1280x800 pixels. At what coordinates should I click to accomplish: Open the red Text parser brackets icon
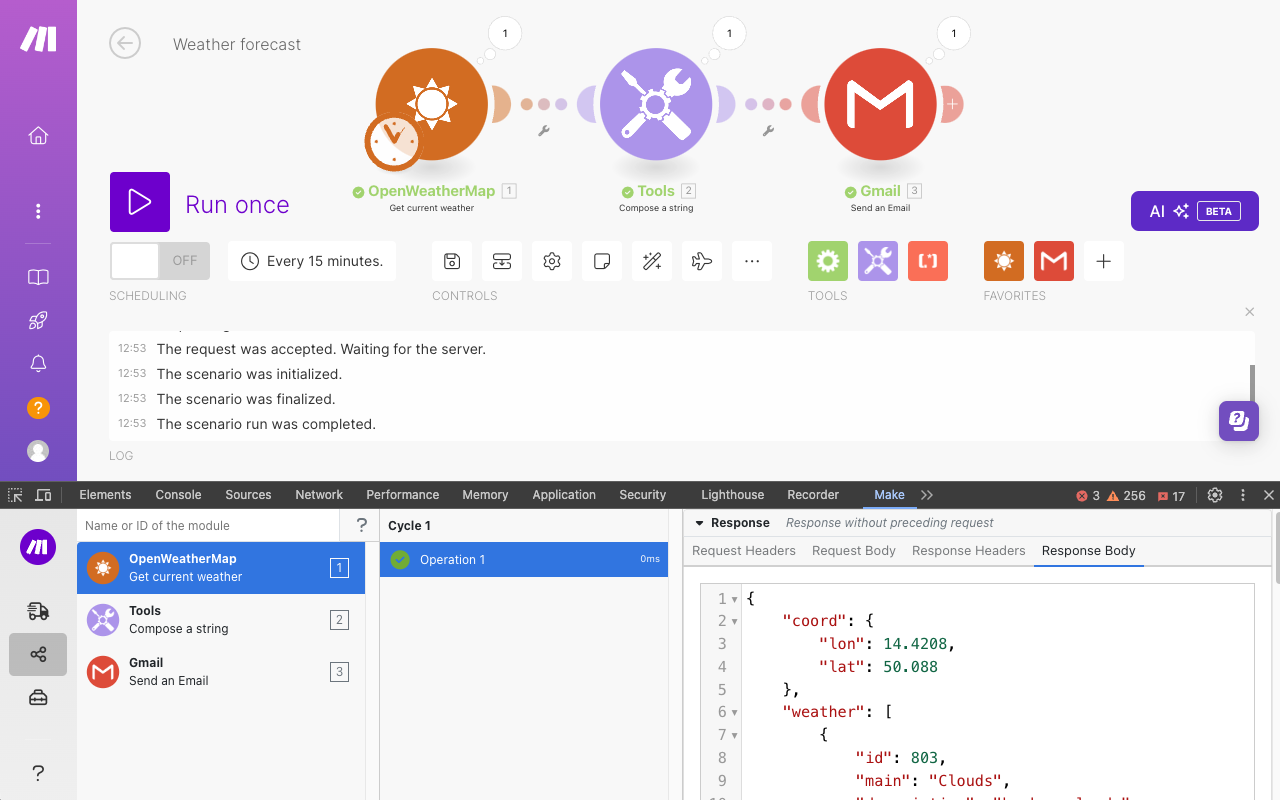click(928, 261)
